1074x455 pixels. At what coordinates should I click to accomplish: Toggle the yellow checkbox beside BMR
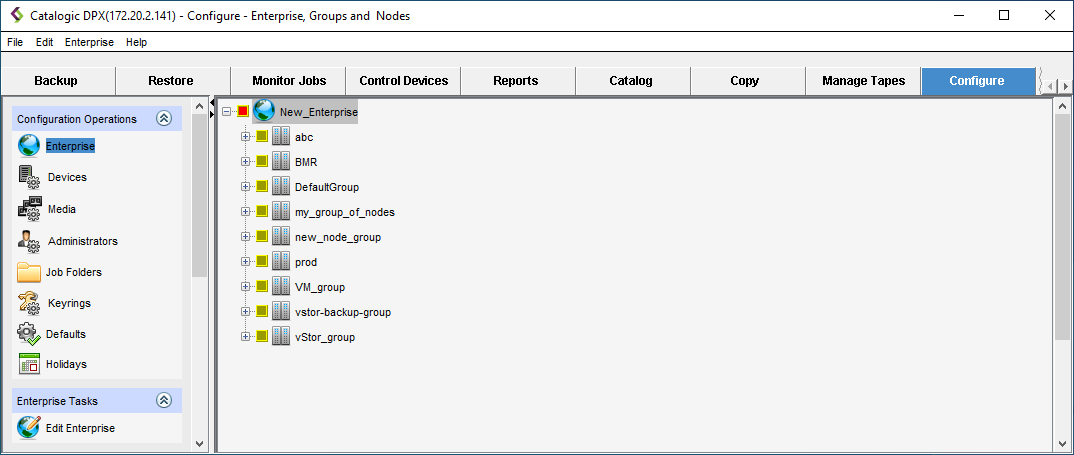coord(262,162)
